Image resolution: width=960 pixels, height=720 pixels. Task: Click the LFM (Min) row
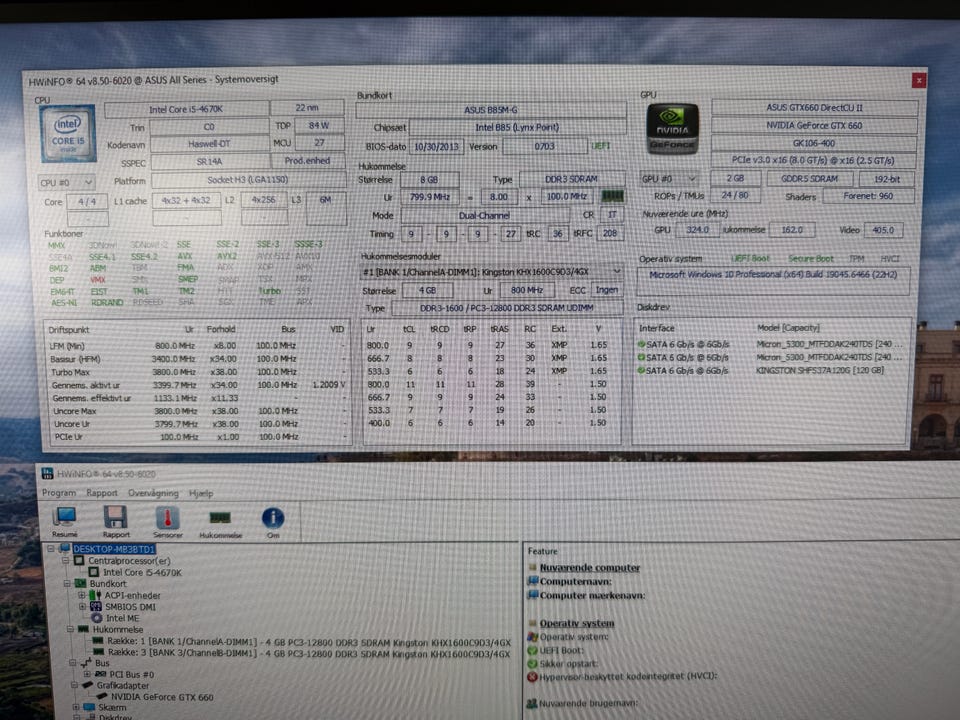(197, 346)
